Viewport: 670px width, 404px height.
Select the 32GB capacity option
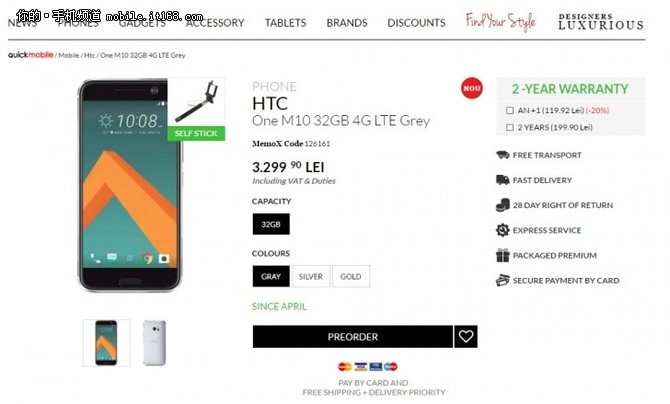[271, 224]
